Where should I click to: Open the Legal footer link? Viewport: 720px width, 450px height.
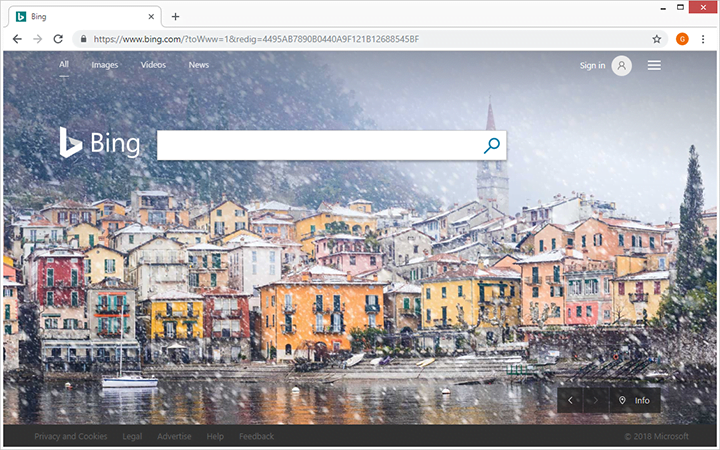pyautogui.click(x=132, y=436)
